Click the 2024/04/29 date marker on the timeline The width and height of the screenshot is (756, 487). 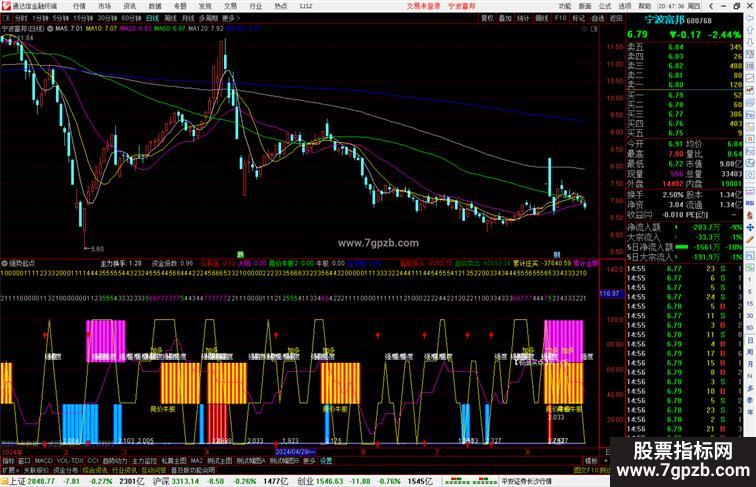point(295,452)
